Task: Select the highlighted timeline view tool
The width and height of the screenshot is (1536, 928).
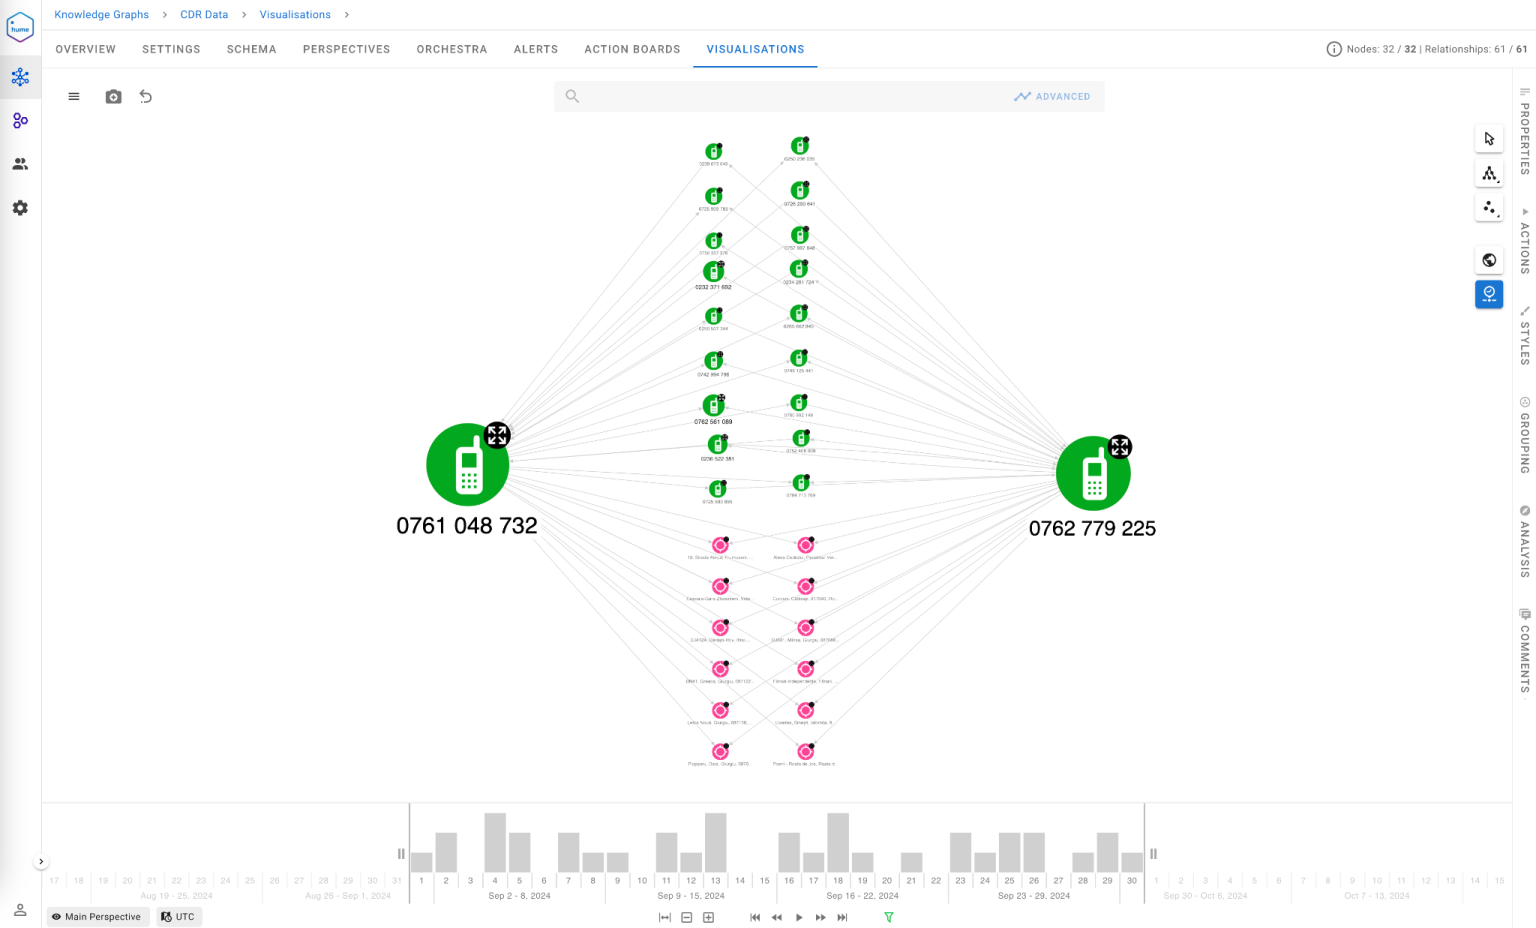Action: pyautogui.click(x=1489, y=294)
